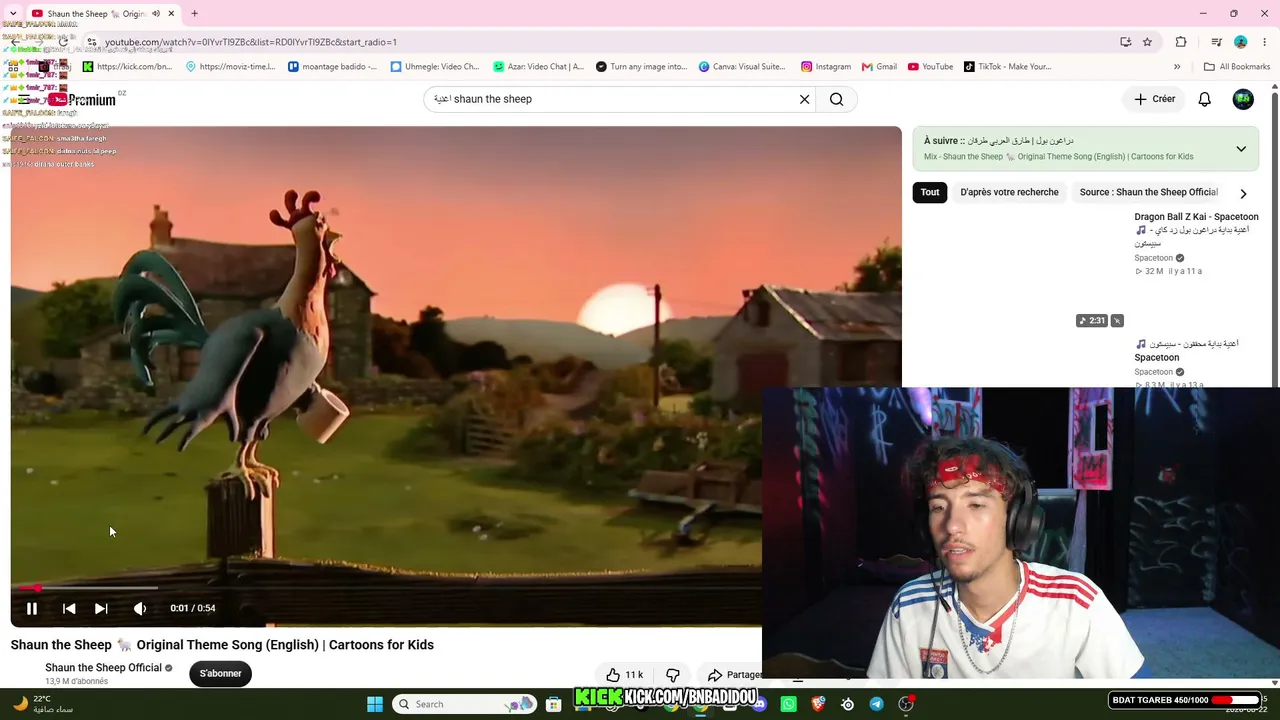Install or cast page from address bar icon
The image size is (1280, 720).
(x=1125, y=42)
